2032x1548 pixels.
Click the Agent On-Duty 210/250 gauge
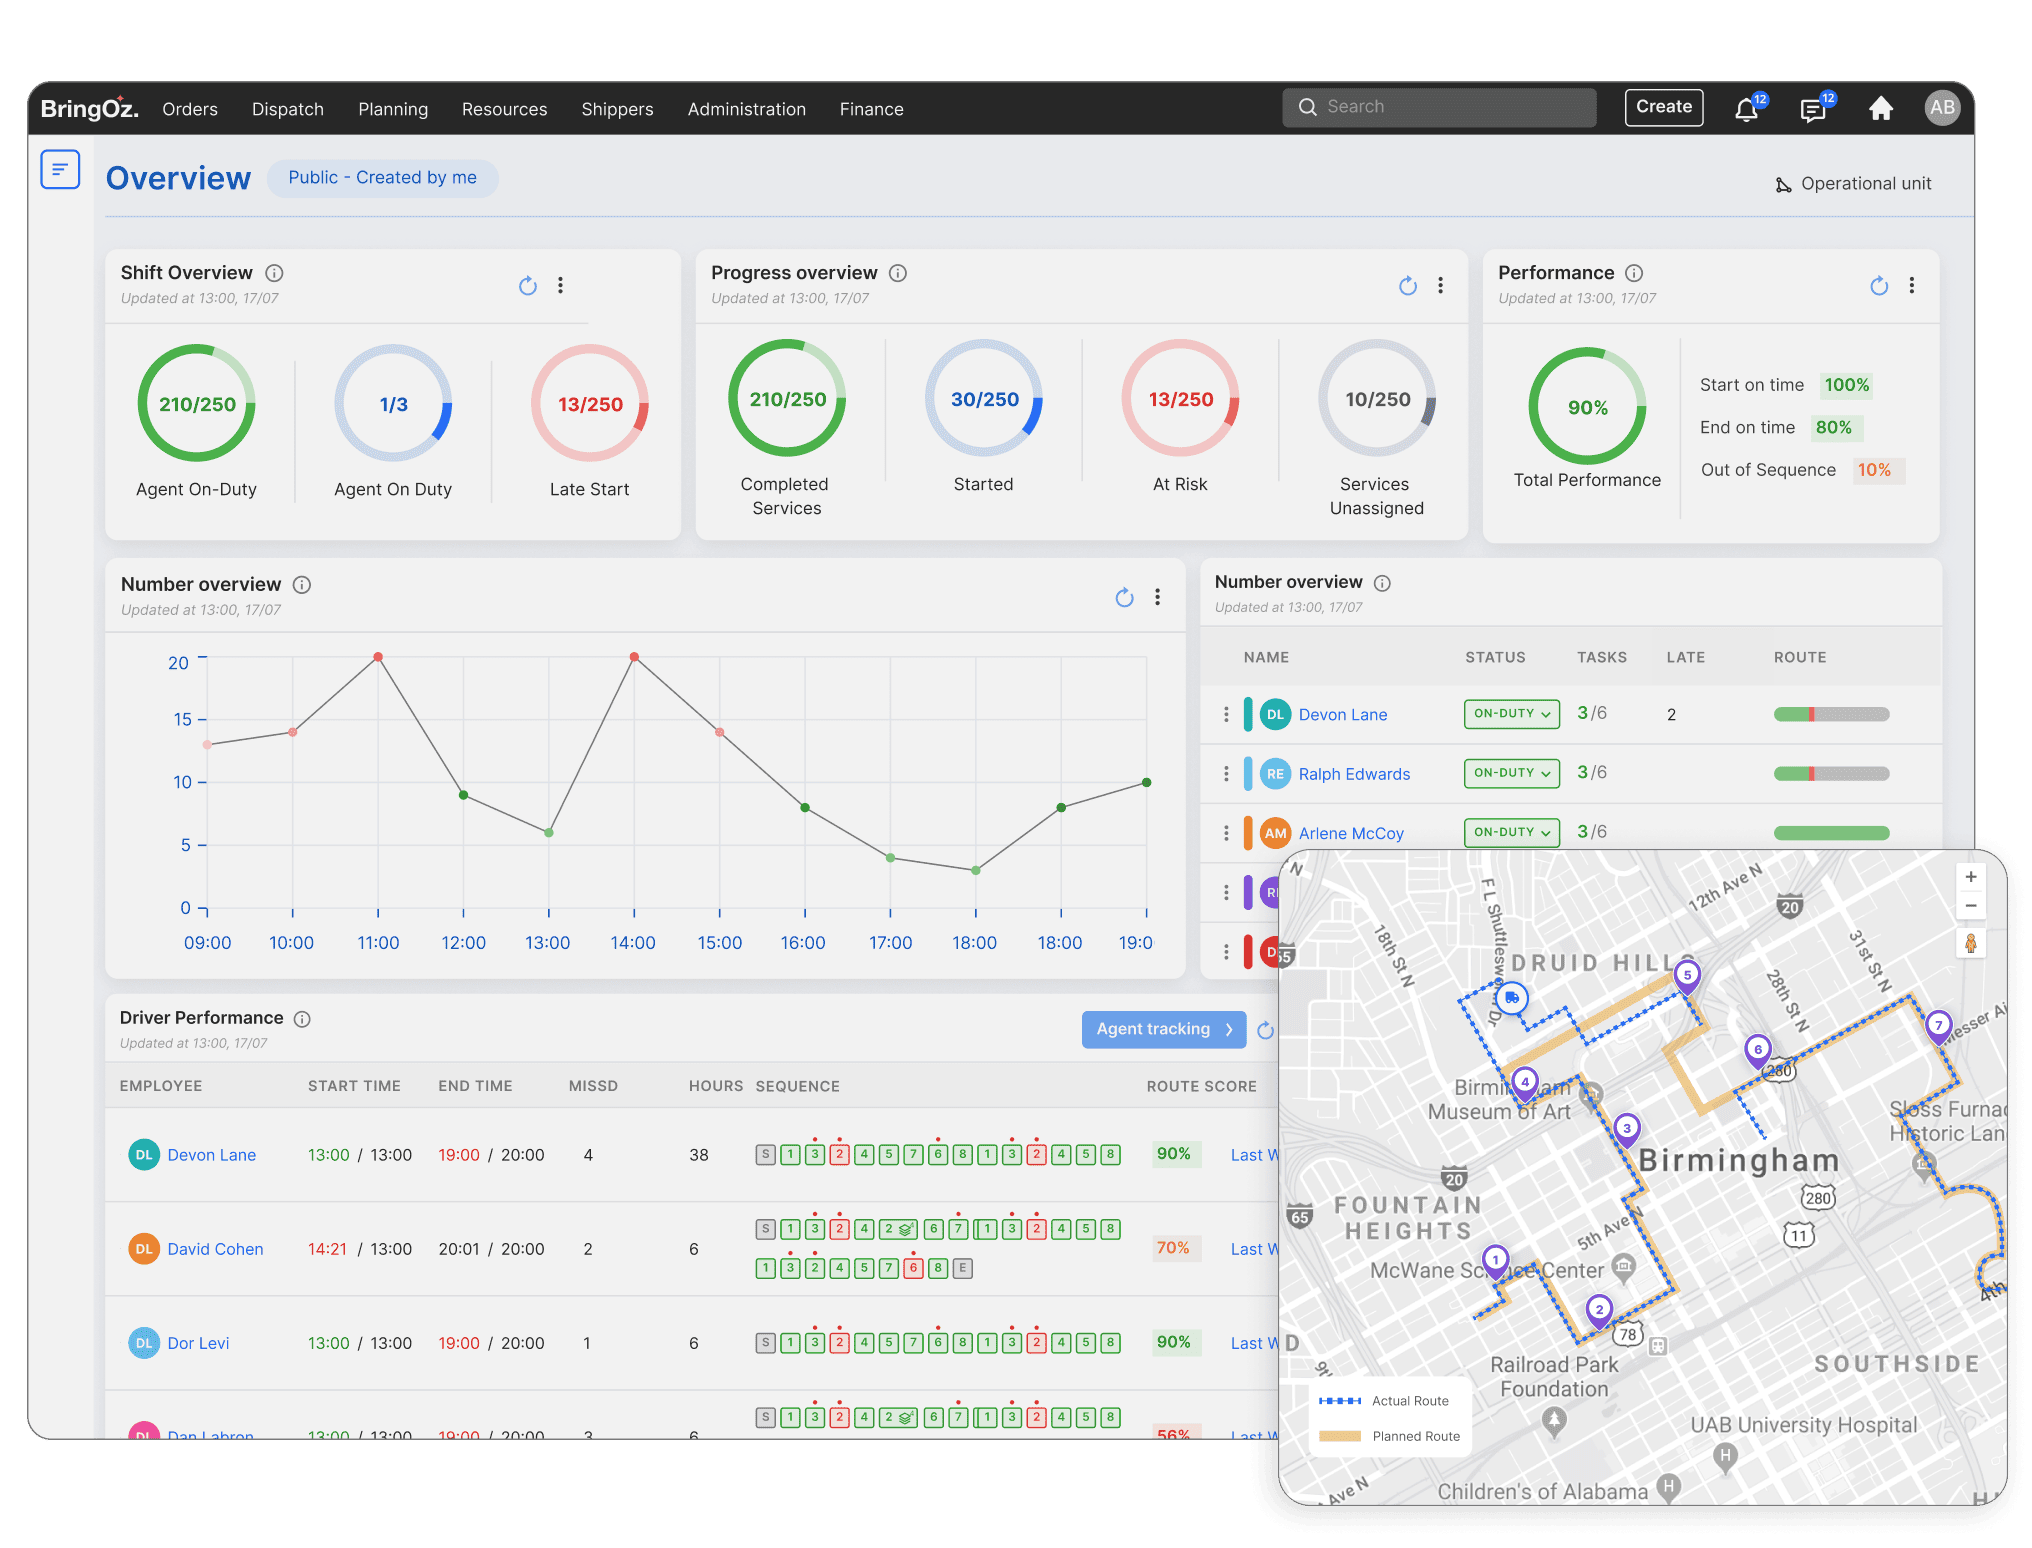tap(196, 403)
